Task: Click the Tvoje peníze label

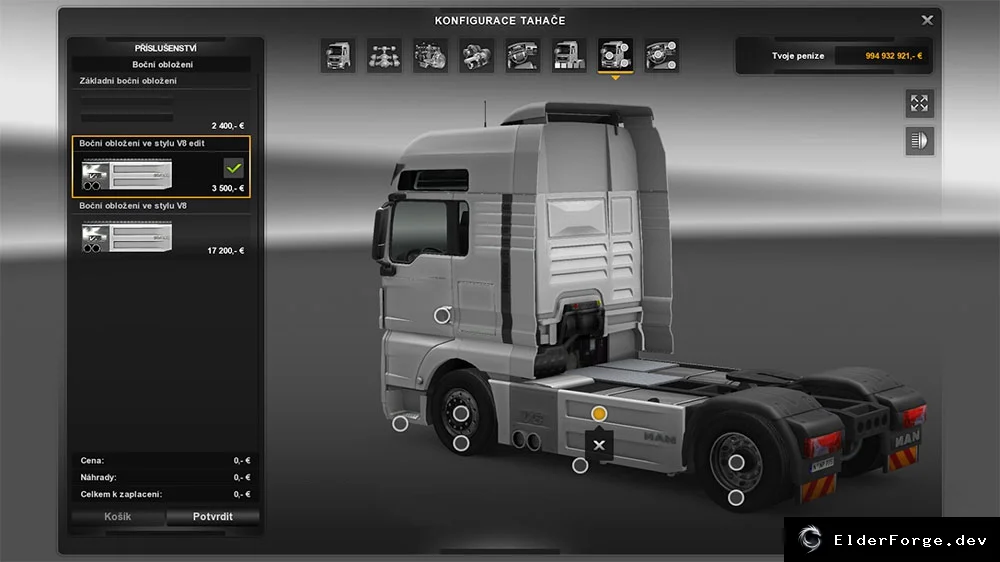Action: (798, 56)
